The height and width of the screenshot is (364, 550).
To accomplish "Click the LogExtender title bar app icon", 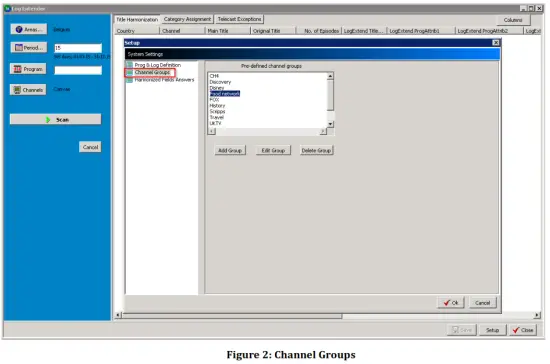I will coord(7,8).
